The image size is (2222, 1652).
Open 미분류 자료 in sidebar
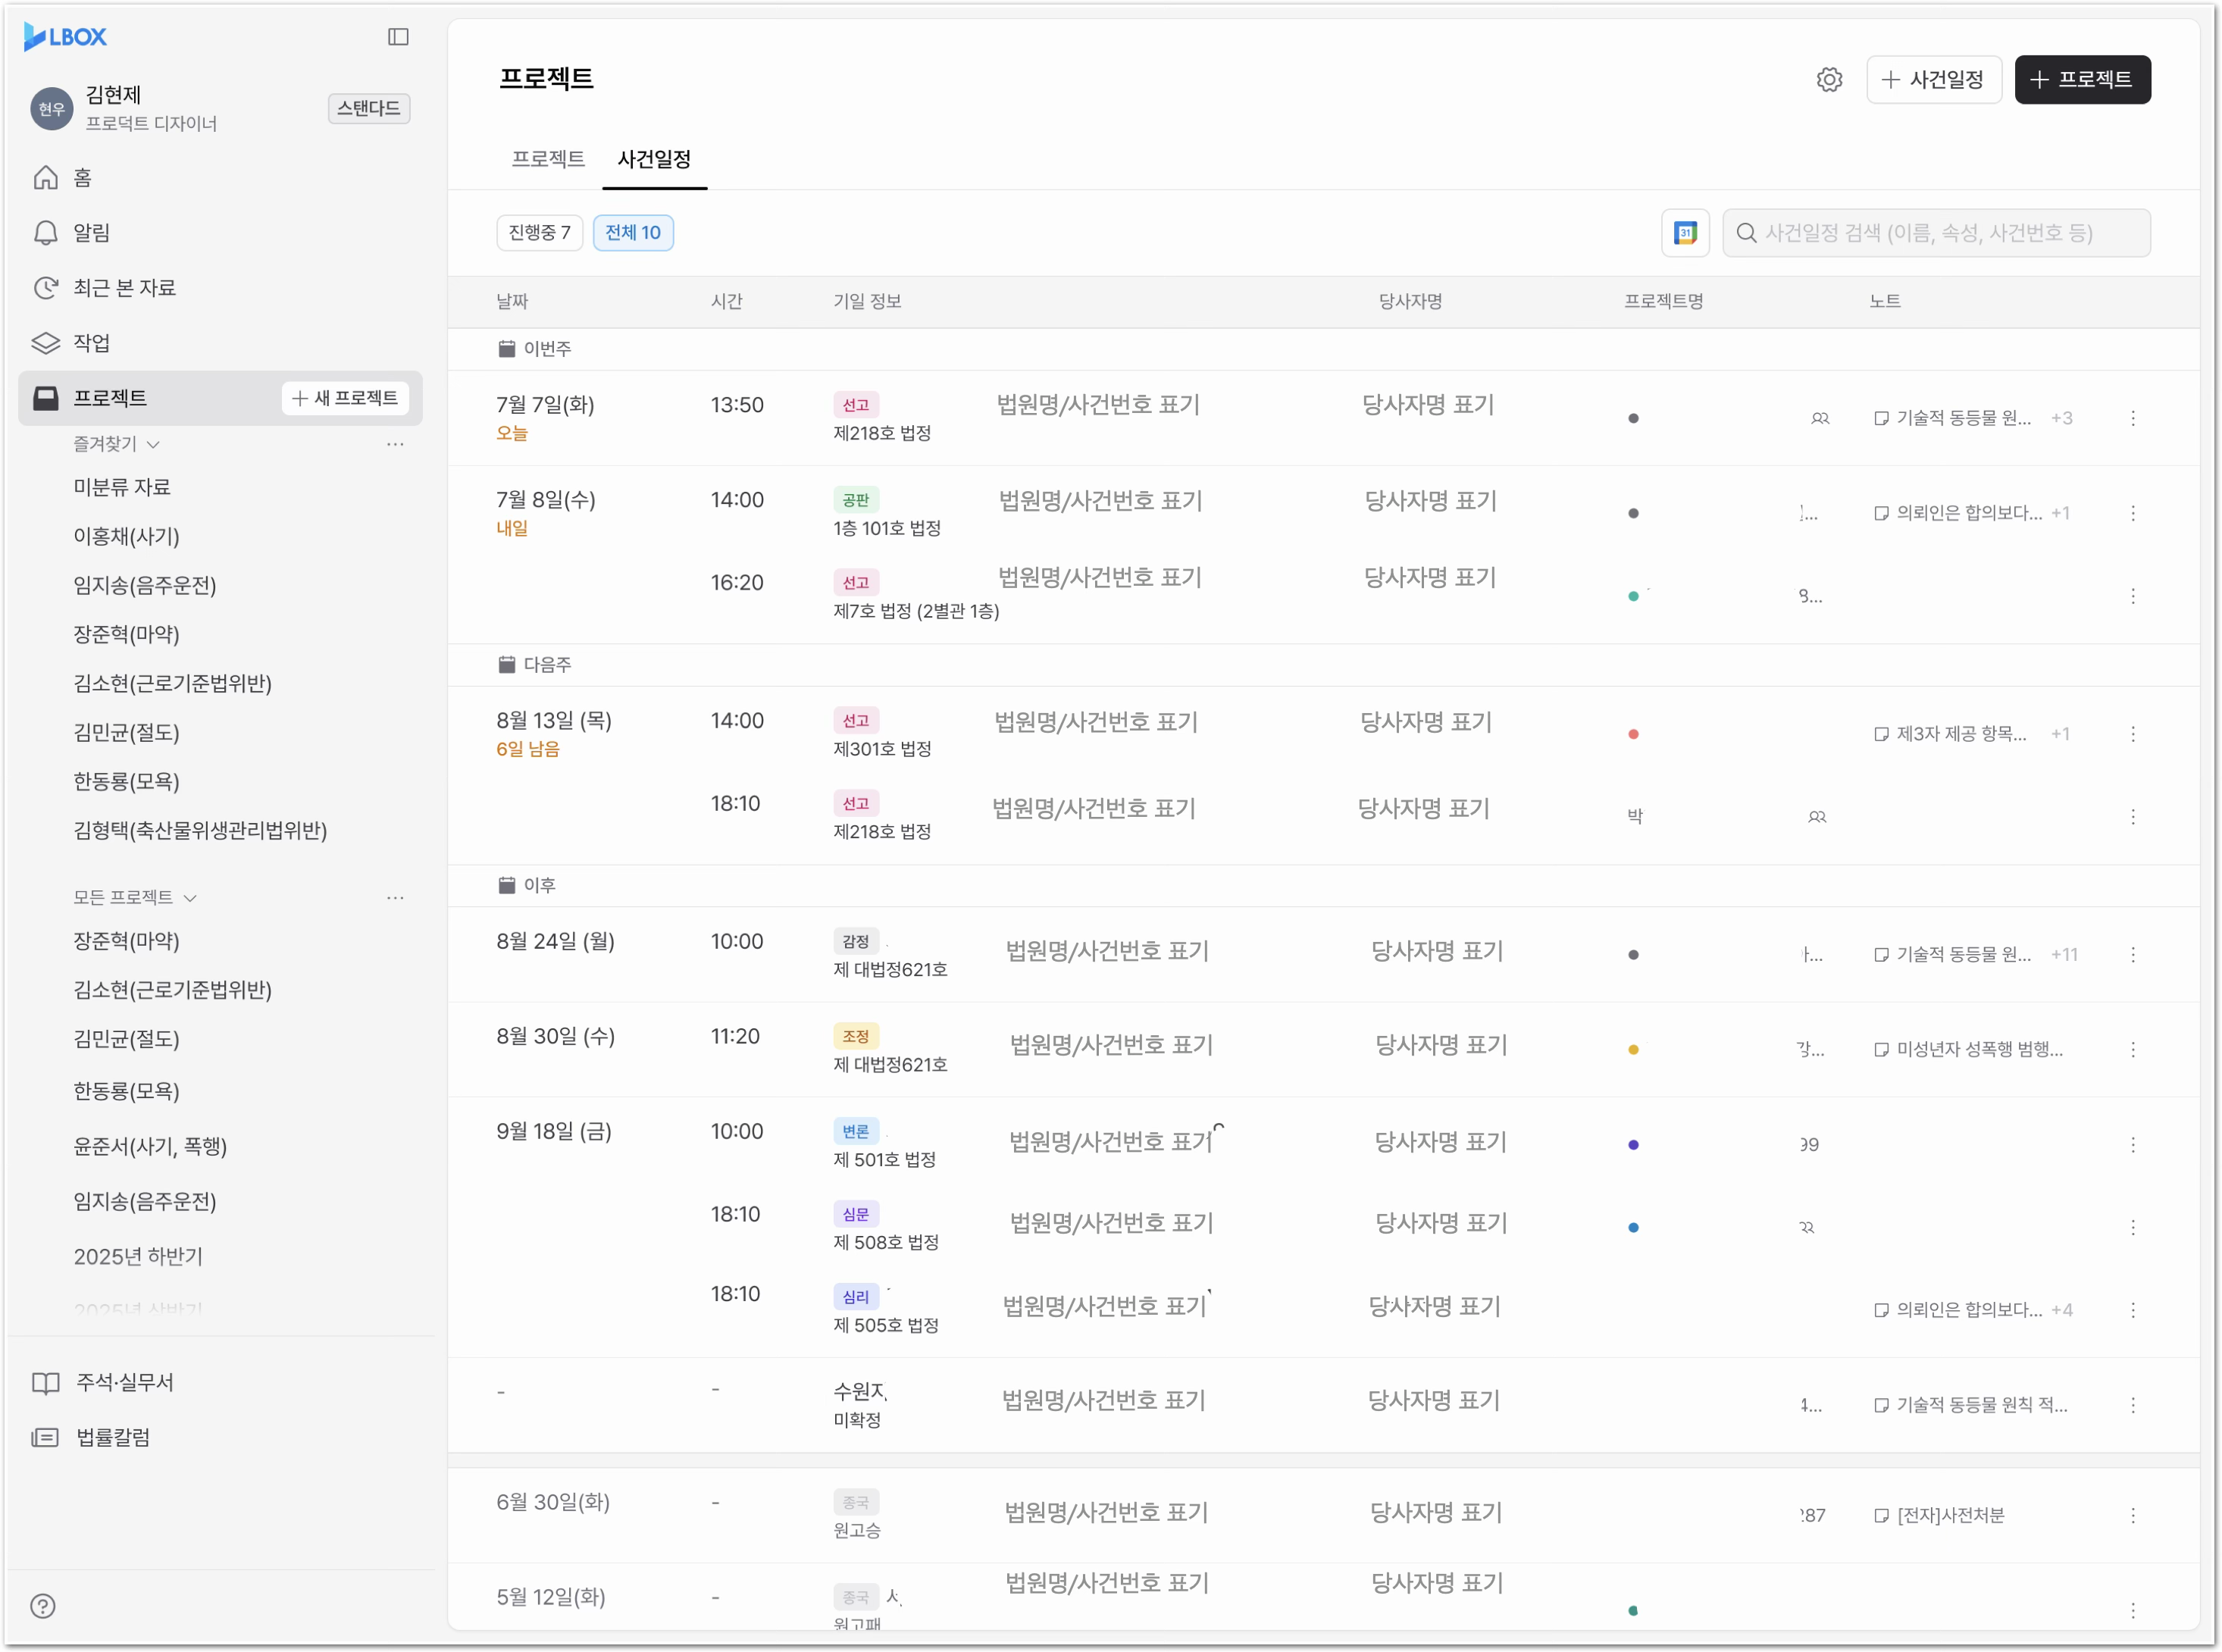click(122, 488)
